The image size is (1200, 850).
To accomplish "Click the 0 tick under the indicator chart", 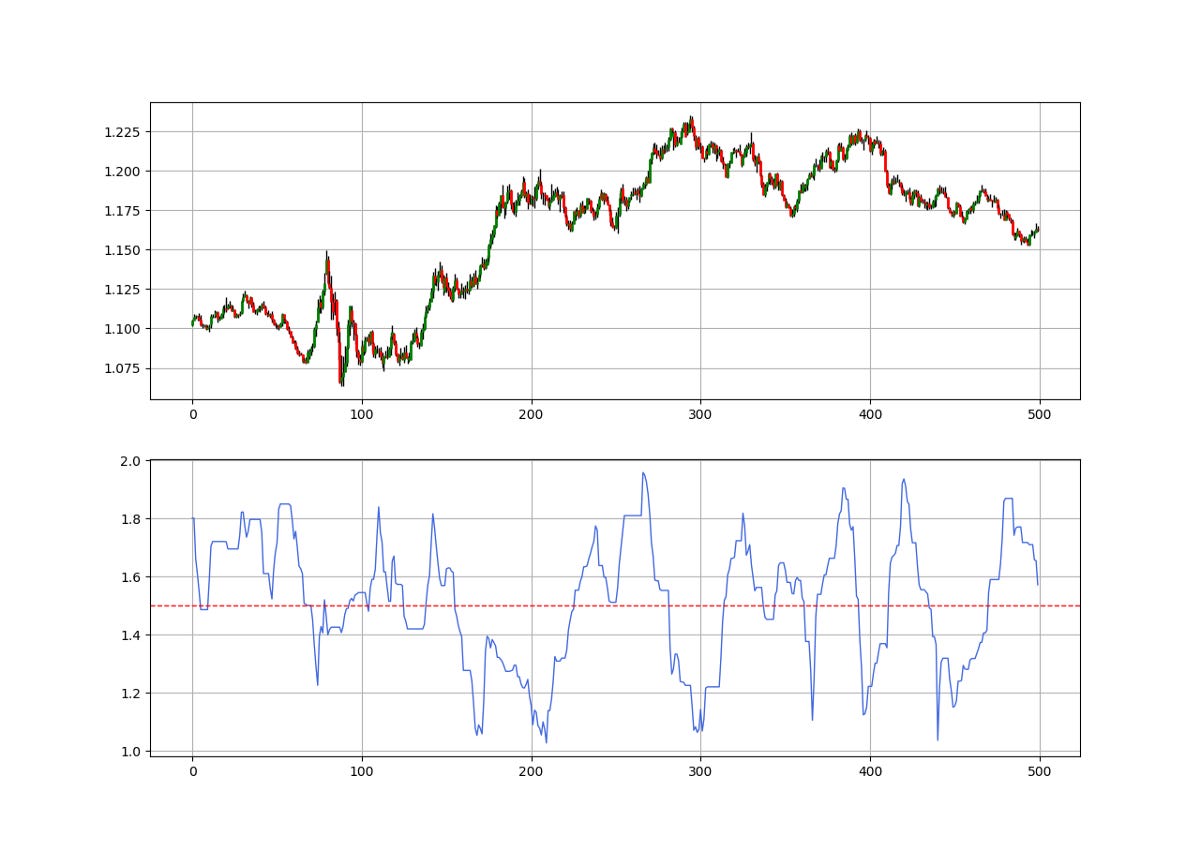I will 192,771.
